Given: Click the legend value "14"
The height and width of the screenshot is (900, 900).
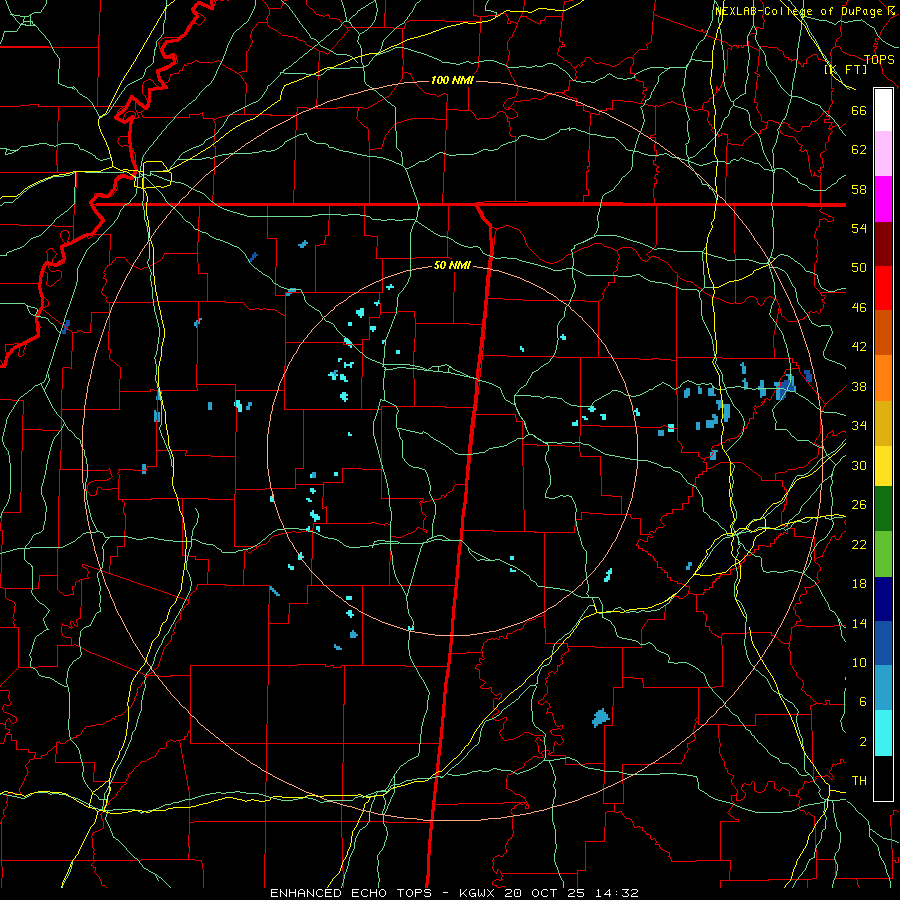Looking at the screenshot, I should (859, 623).
